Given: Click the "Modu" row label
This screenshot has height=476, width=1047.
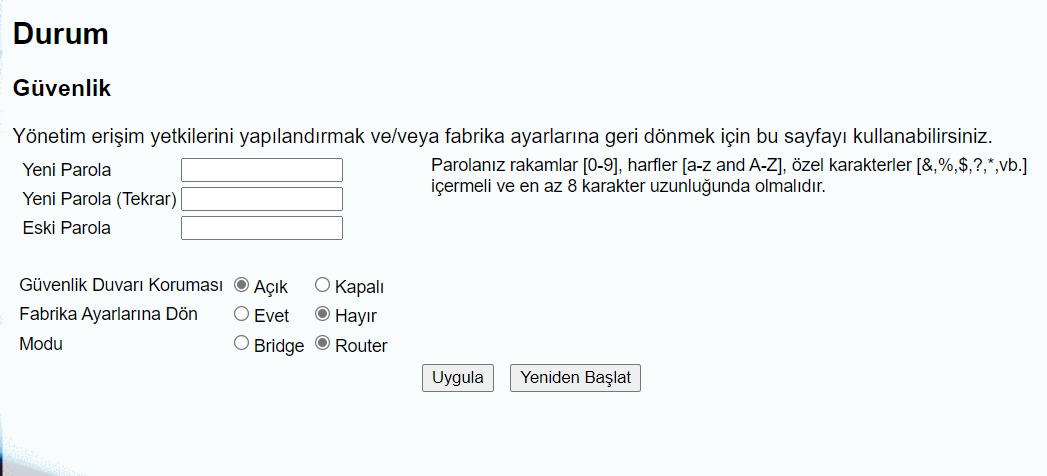Looking at the screenshot, I should [x=41, y=344].
